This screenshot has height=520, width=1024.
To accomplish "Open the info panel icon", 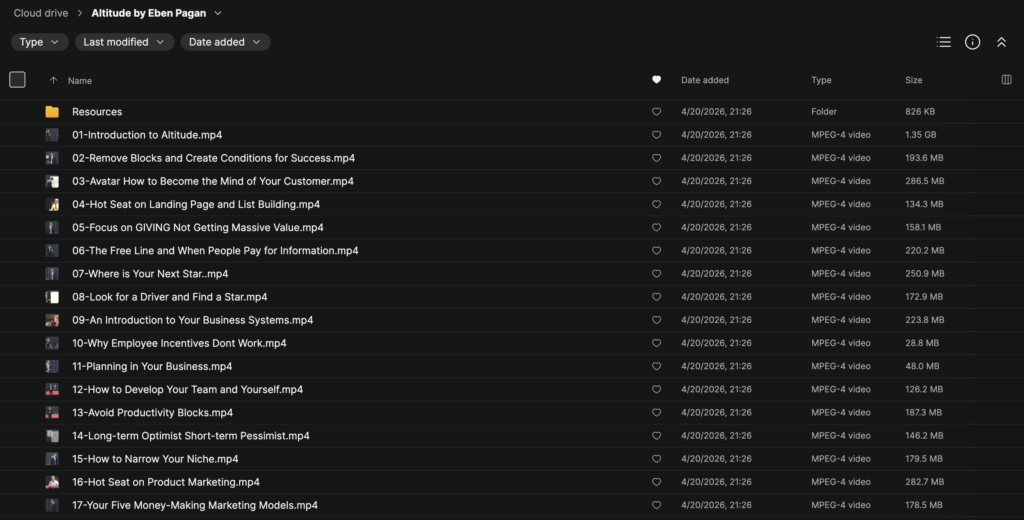I will pyautogui.click(x=972, y=42).
